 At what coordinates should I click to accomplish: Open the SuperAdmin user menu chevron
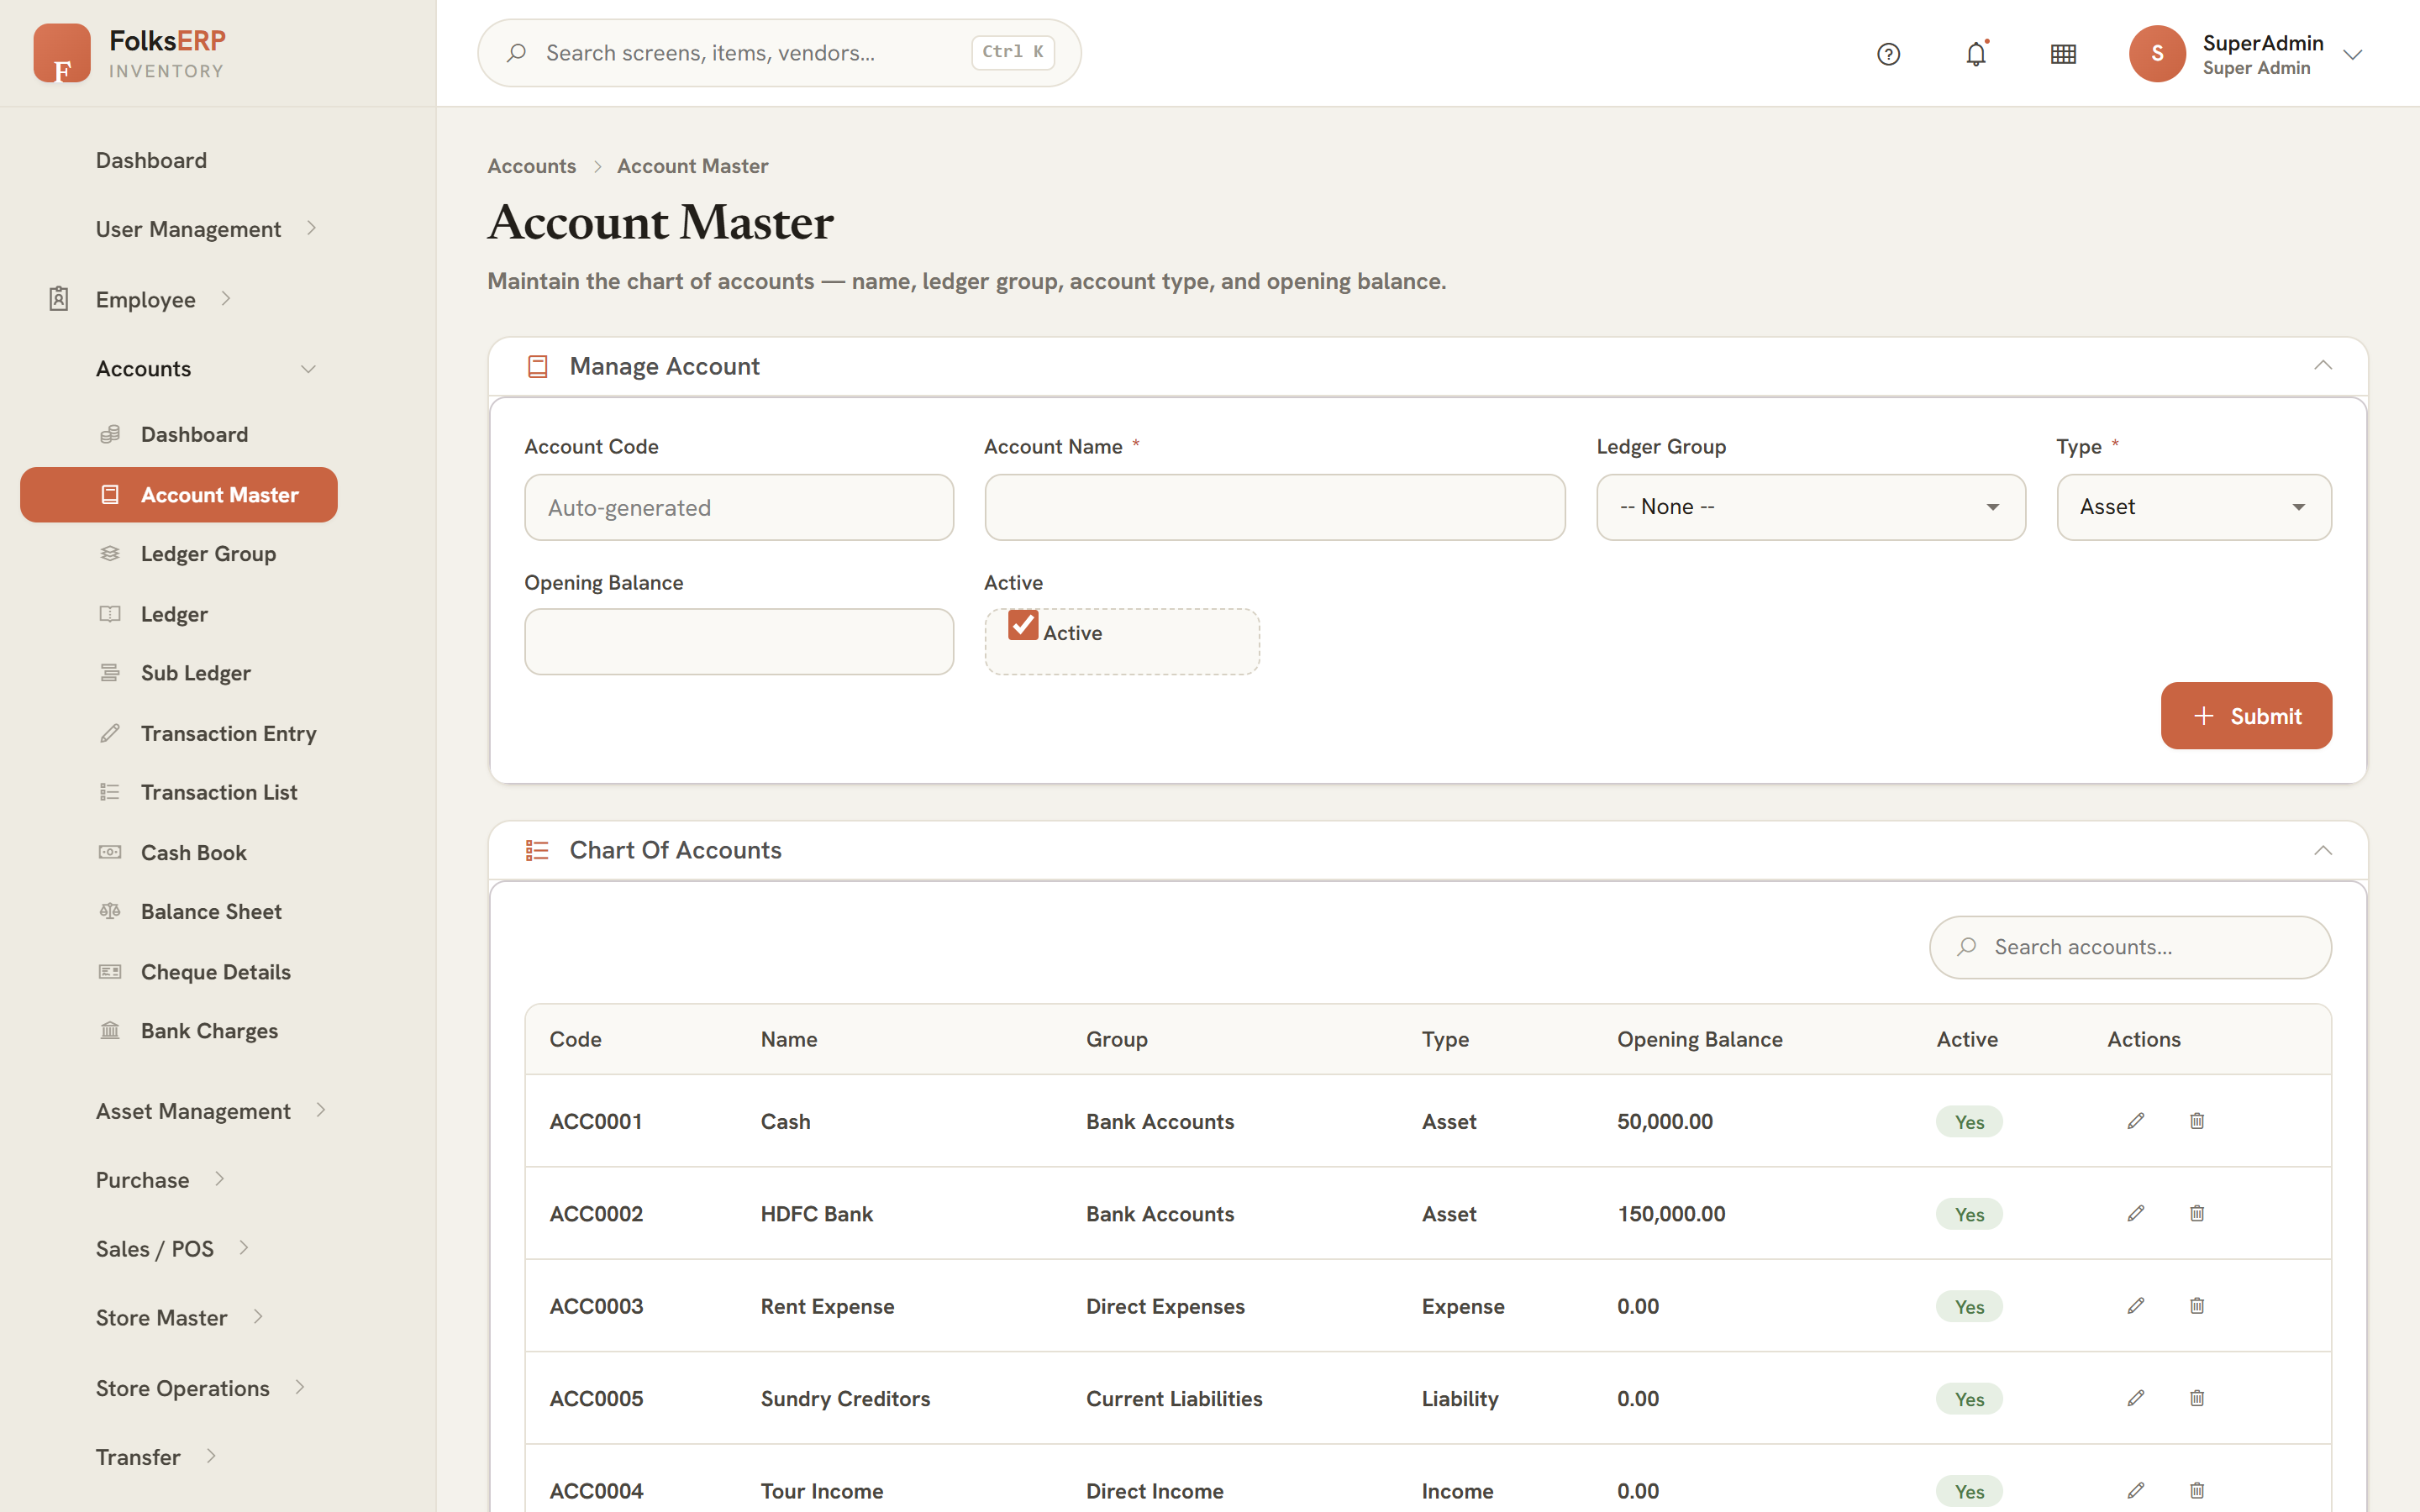[2353, 55]
